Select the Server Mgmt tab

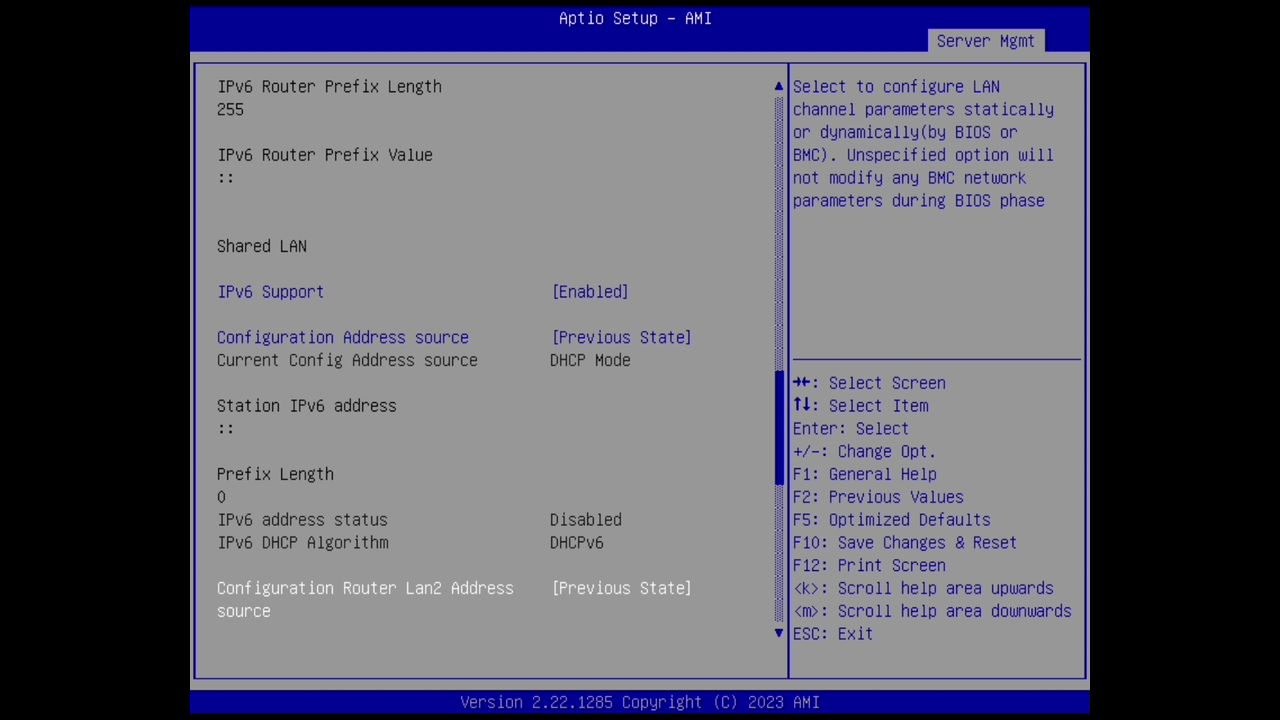tap(986, 41)
